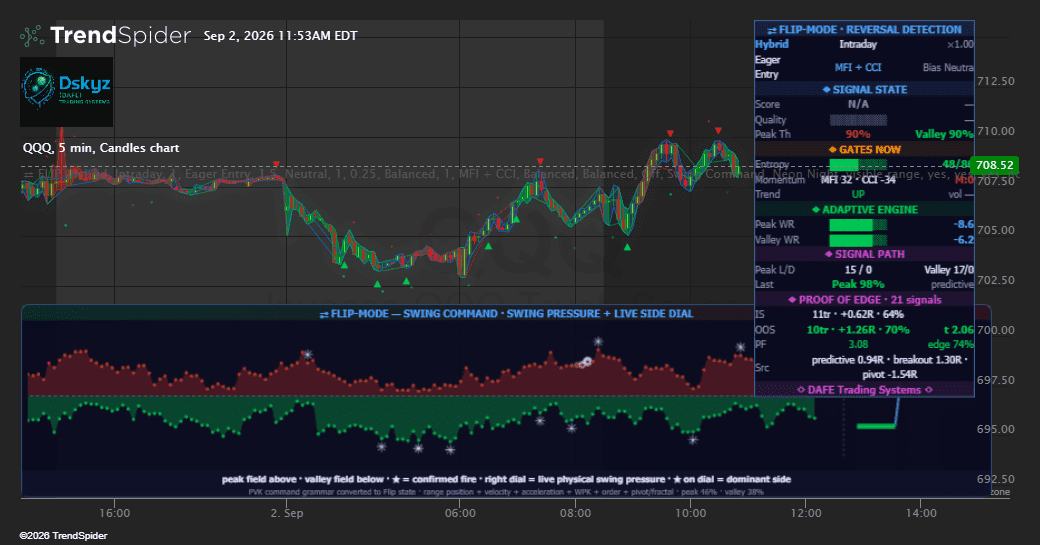Click the swap-arrows icon in the SWING COMMAND header
Viewport: 1040px width, 545px height.
tap(324, 314)
